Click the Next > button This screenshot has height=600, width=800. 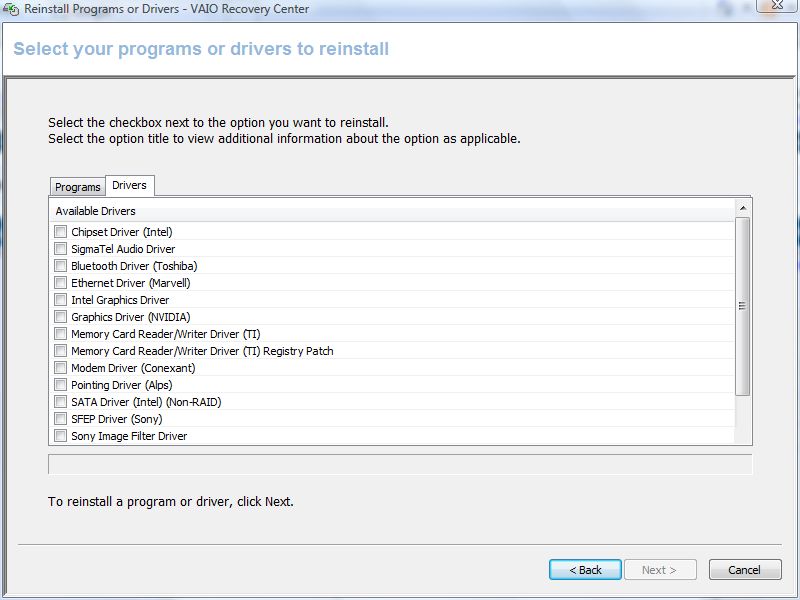tap(659, 569)
